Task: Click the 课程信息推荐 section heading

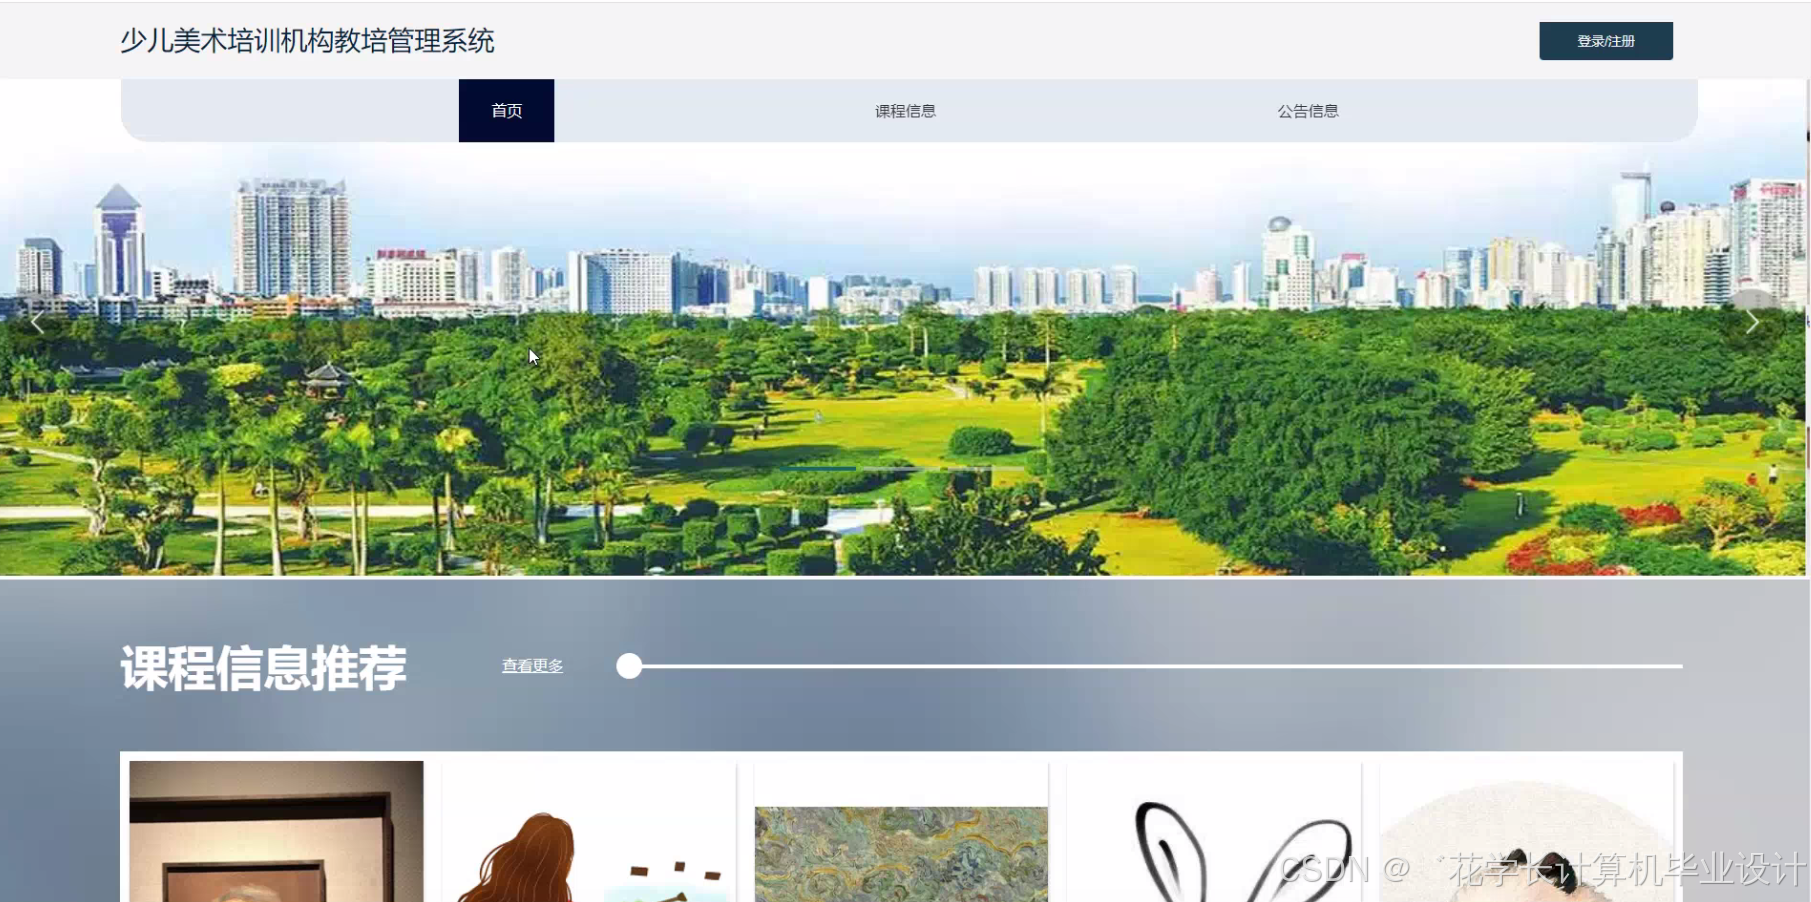Action: tap(264, 668)
